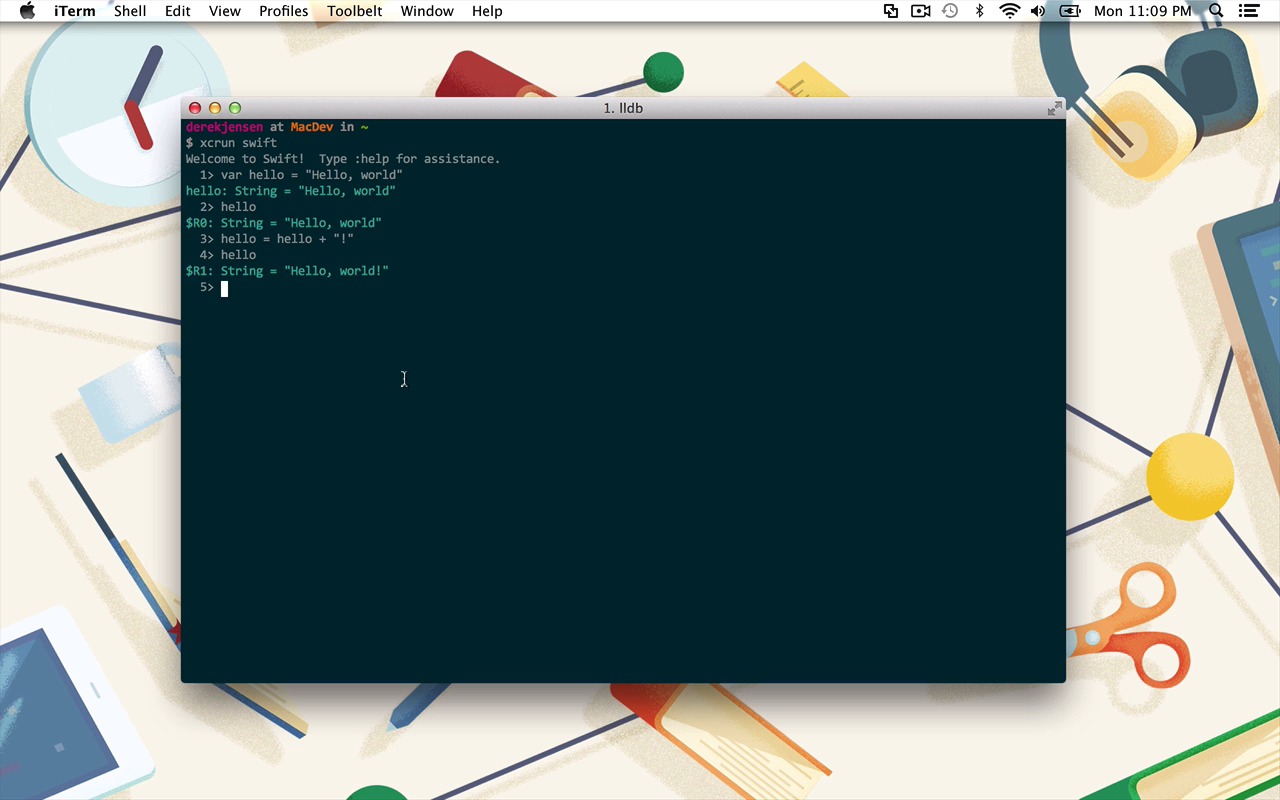
Task: Enter full screen via title bar arrows
Action: click(1054, 108)
